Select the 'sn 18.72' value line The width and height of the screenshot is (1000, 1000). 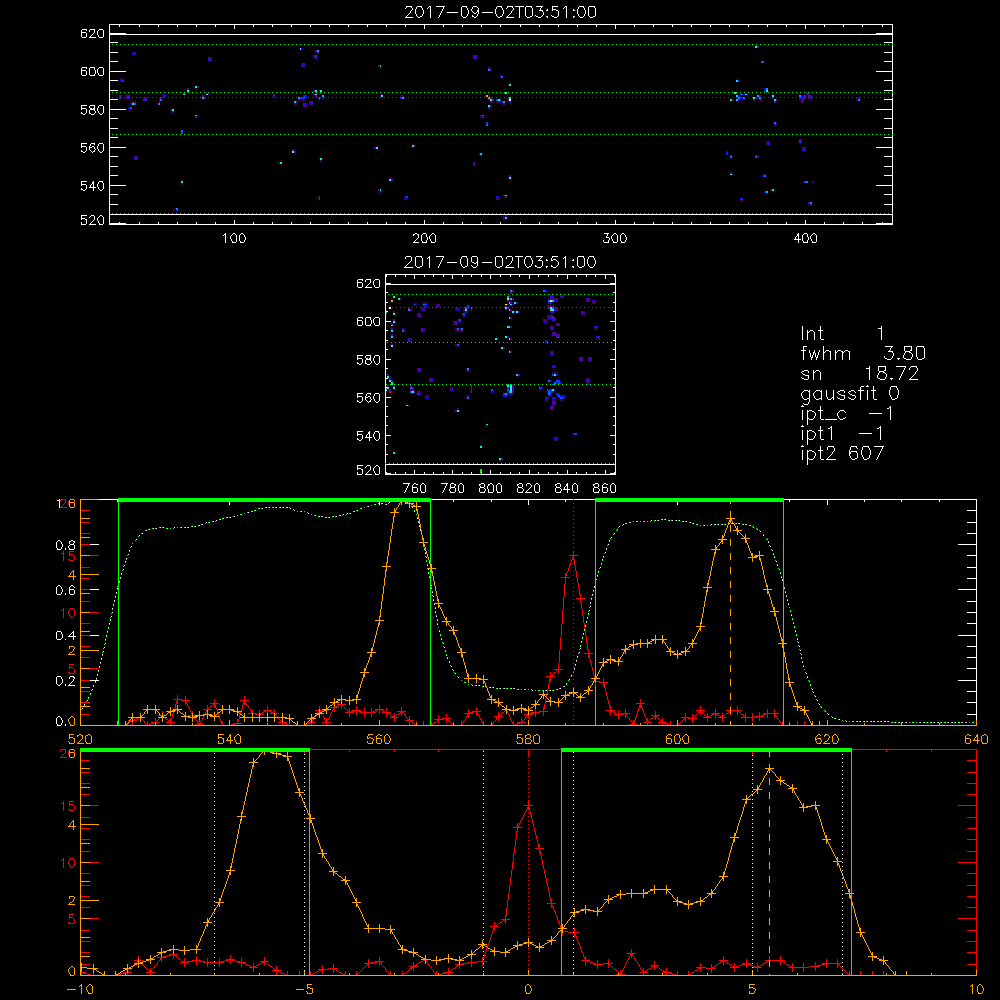[x=860, y=374]
